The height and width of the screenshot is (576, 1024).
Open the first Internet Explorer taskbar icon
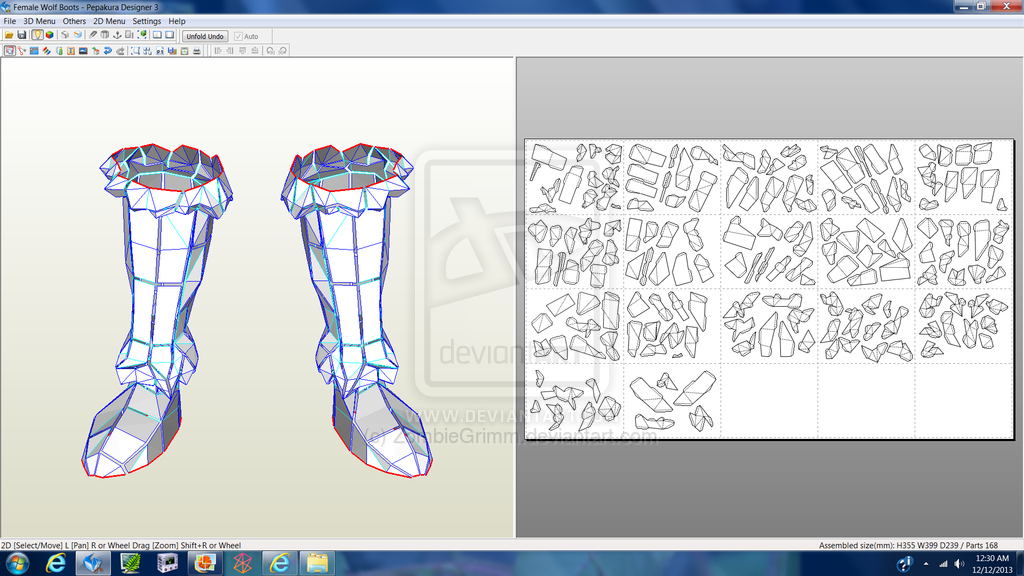(x=56, y=563)
